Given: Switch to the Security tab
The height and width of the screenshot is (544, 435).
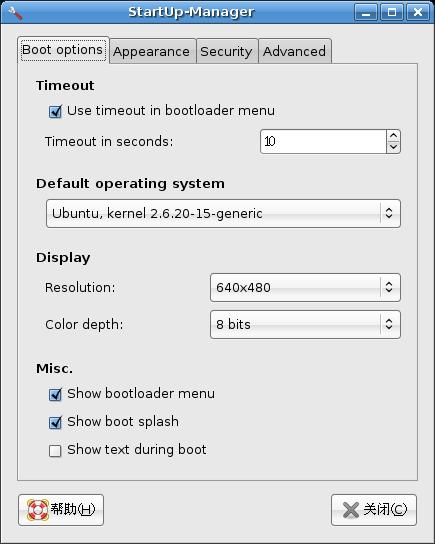Looking at the screenshot, I should tap(227, 51).
